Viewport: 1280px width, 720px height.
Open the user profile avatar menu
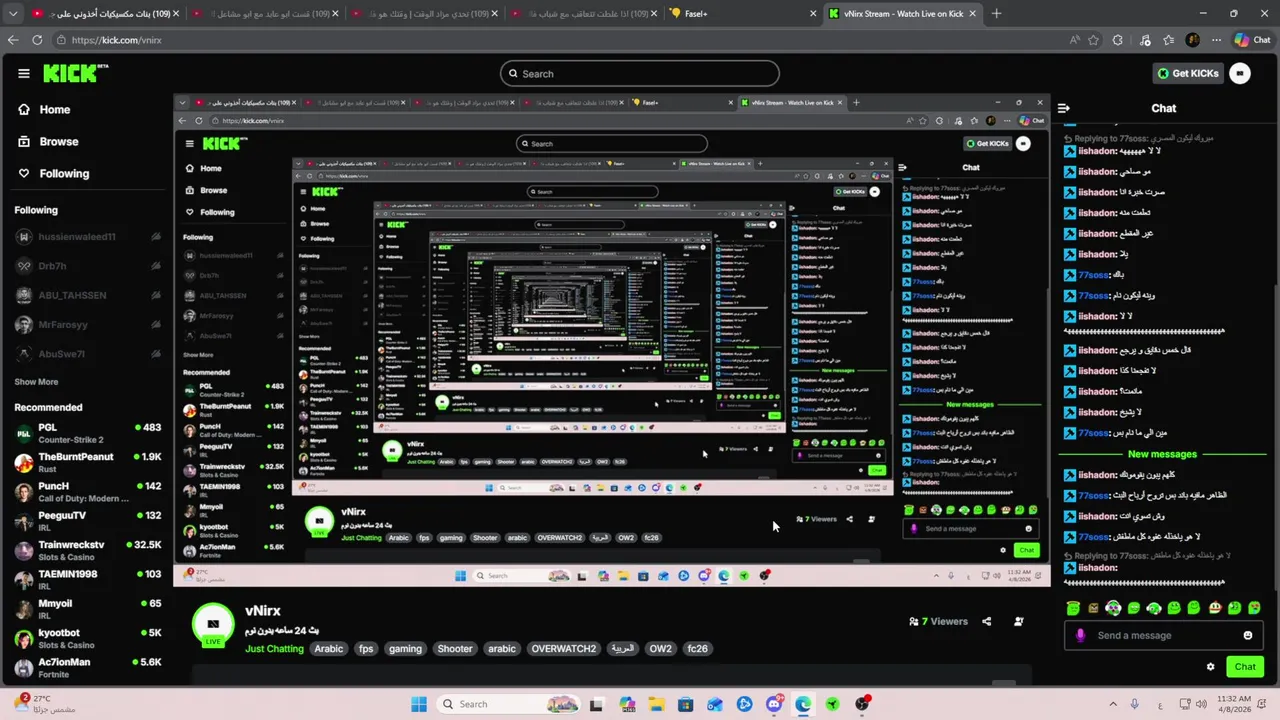(1240, 73)
